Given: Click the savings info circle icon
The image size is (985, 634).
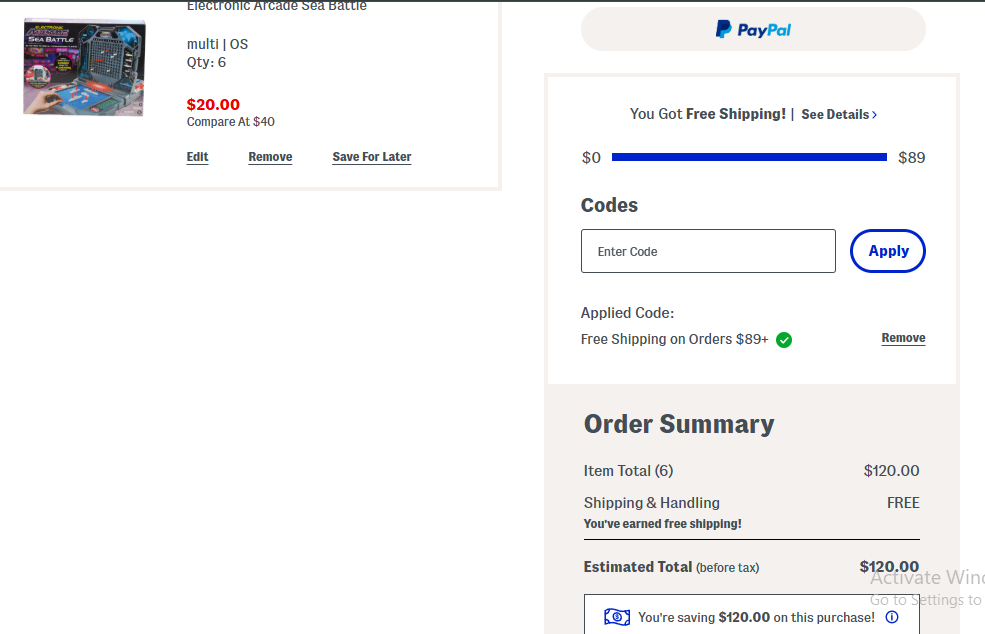Looking at the screenshot, I should click(892, 617).
